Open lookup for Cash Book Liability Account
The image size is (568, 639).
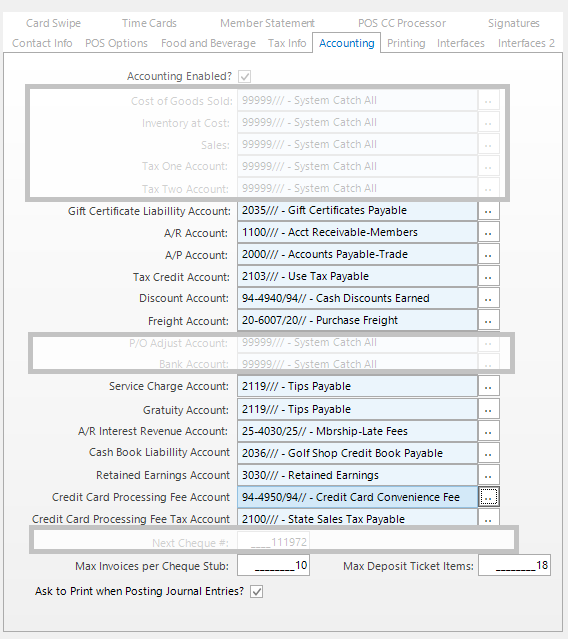[x=489, y=454]
